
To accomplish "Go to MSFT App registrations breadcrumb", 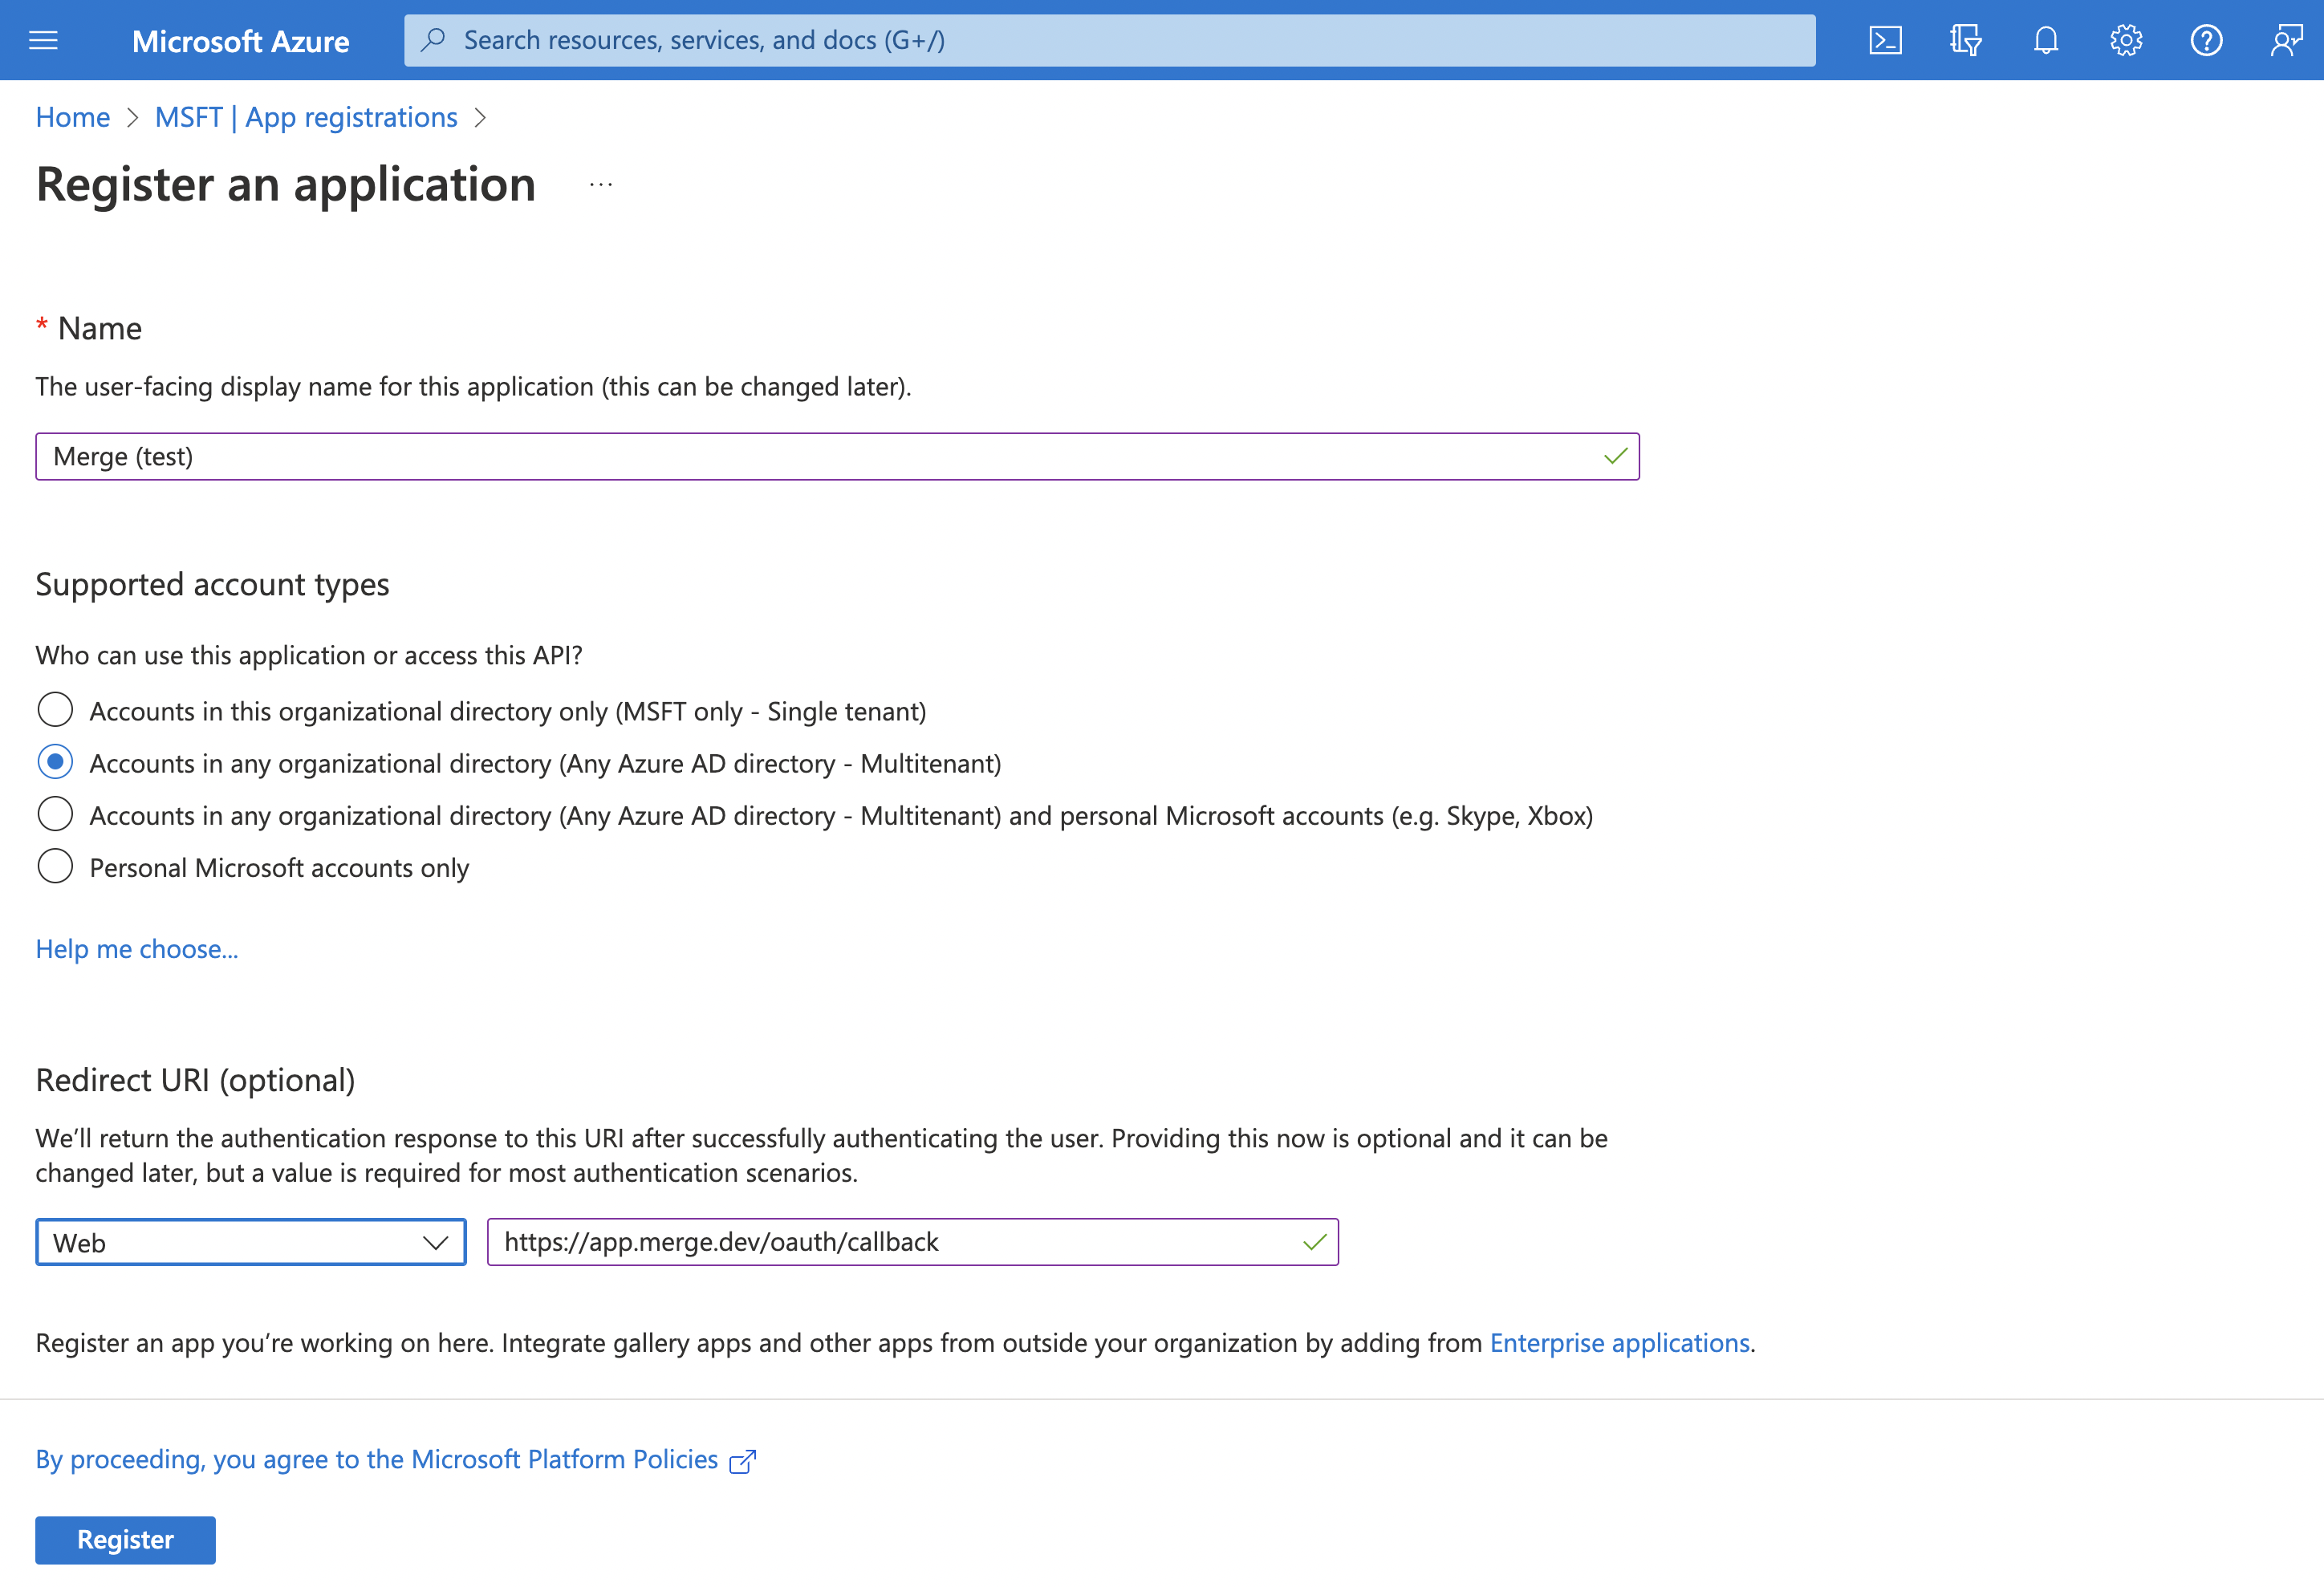I will coord(306,117).
